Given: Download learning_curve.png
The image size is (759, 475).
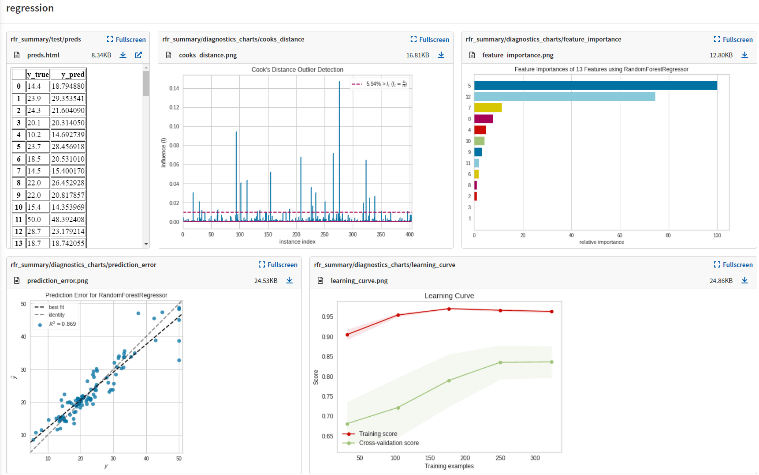Looking at the screenshot, I should click(744, 280).
